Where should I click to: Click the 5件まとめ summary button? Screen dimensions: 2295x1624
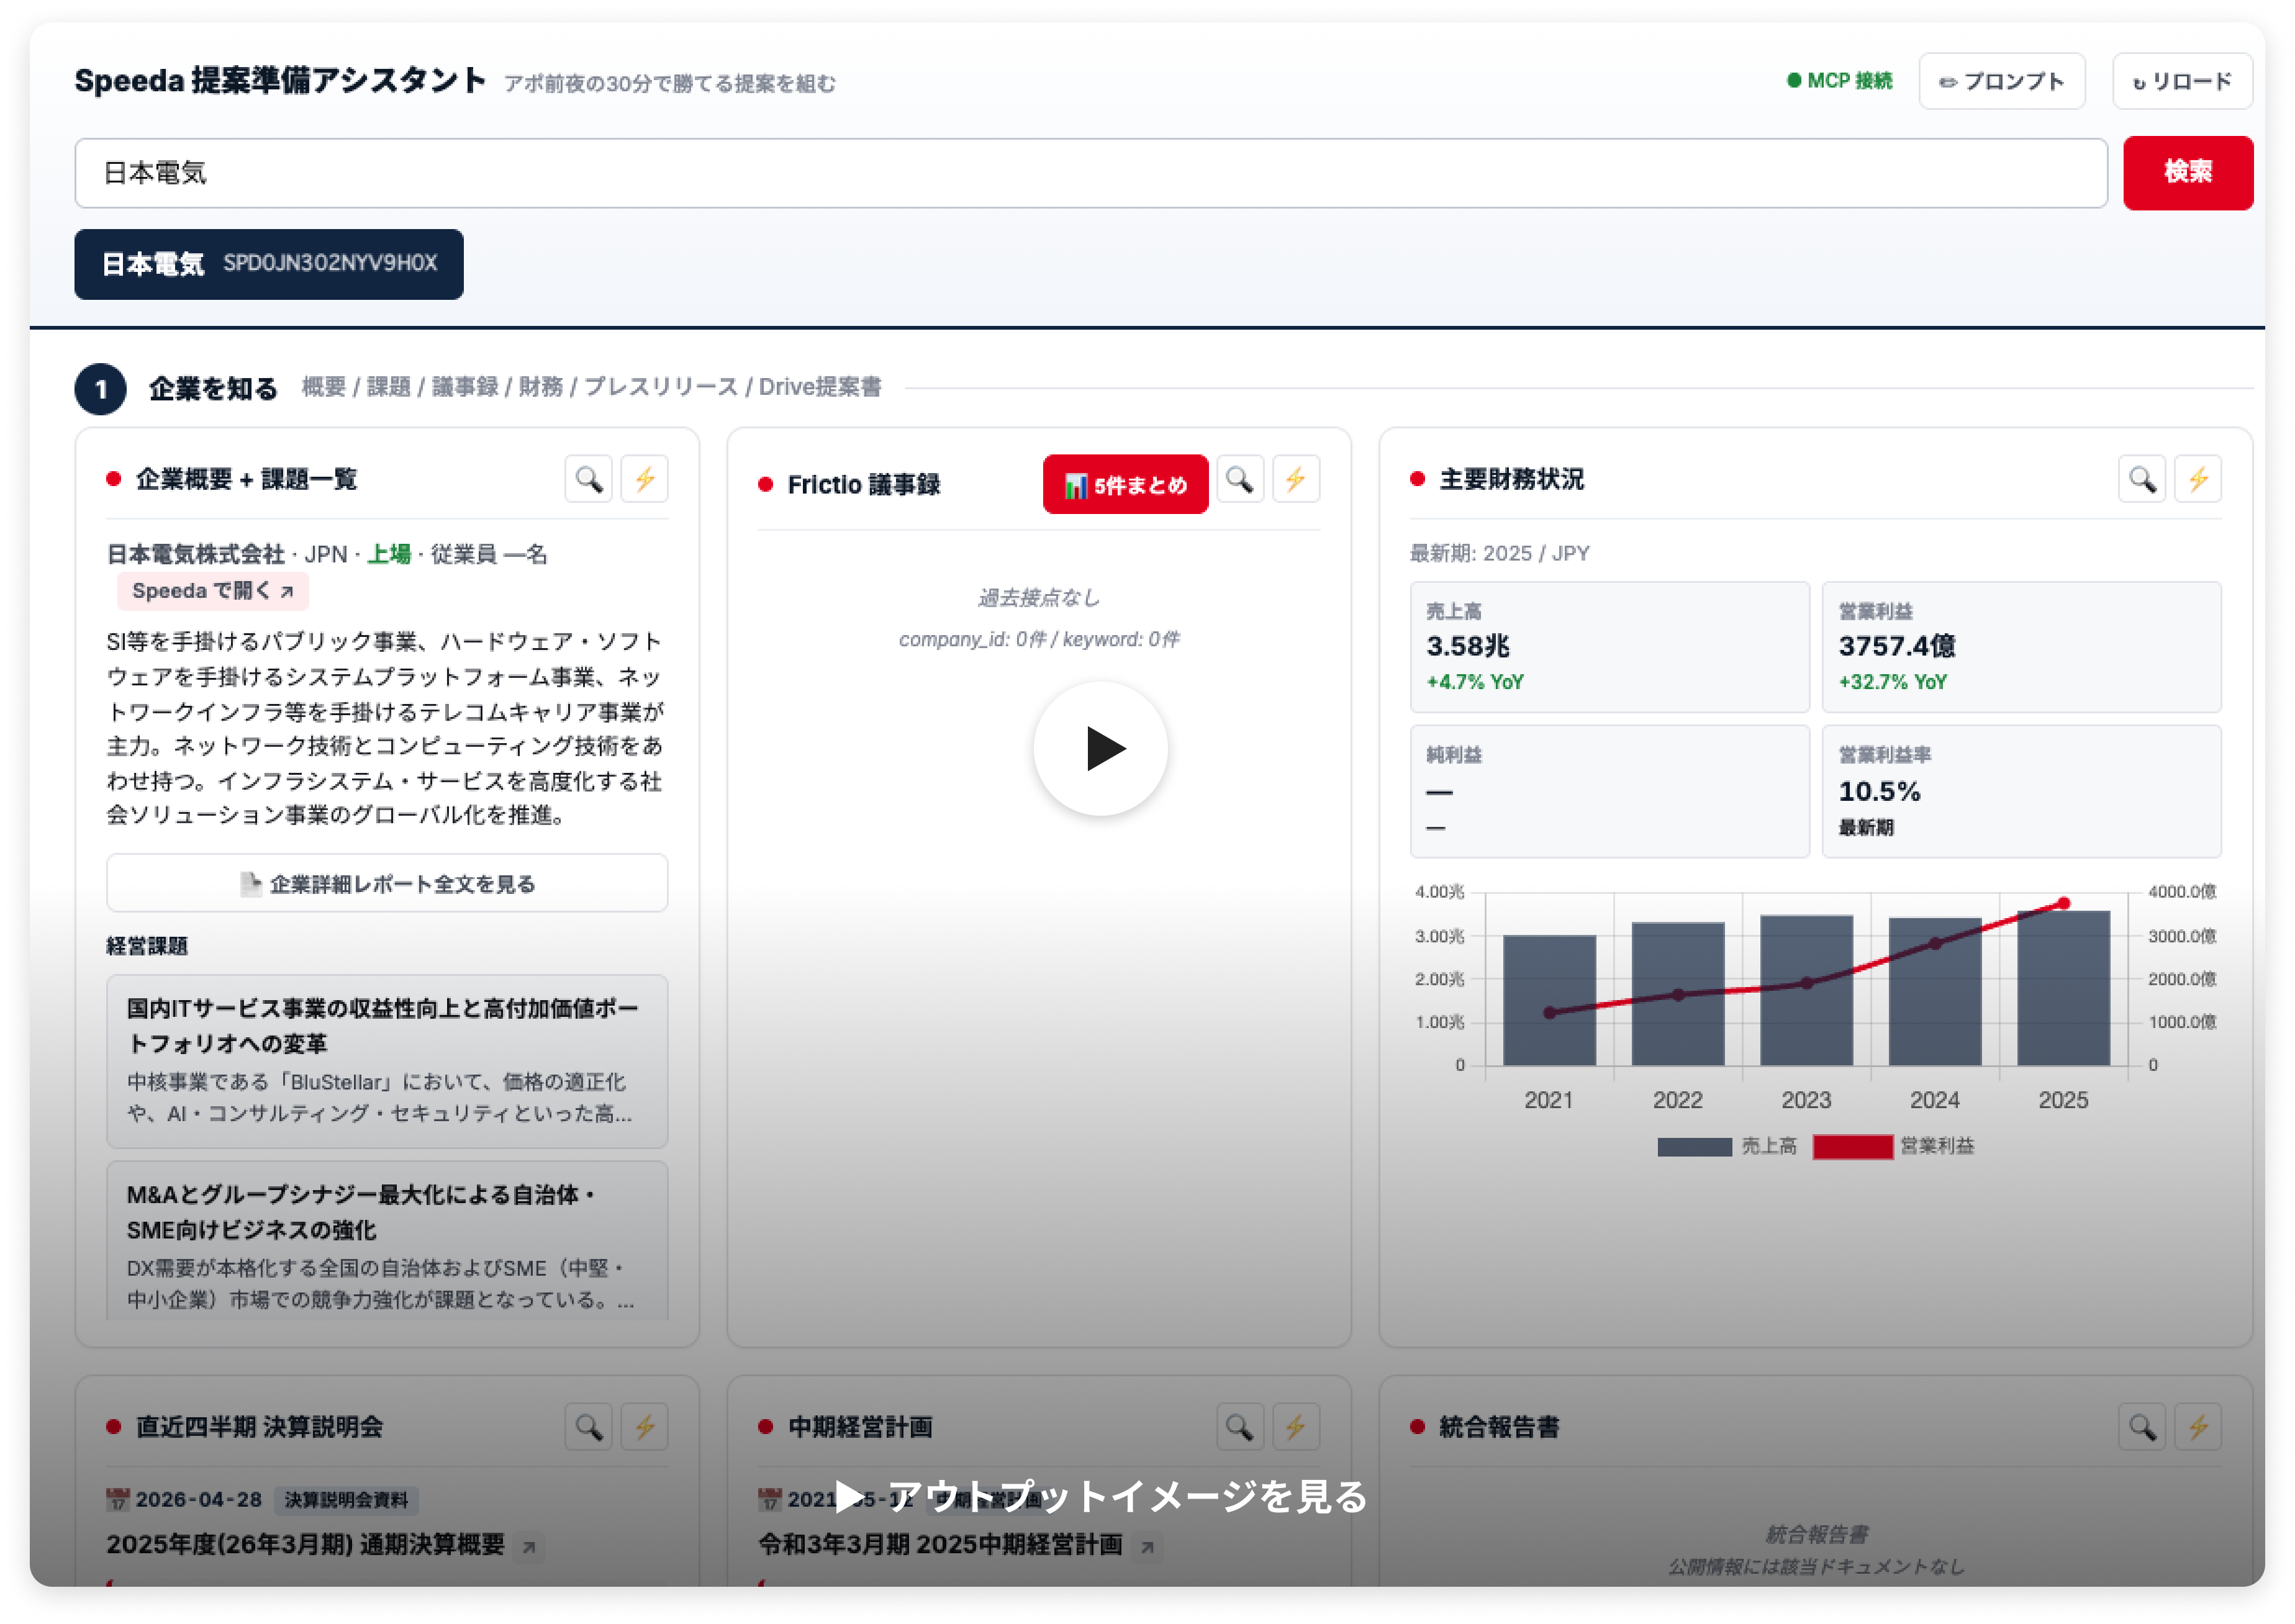click(x=1125, y=485)
